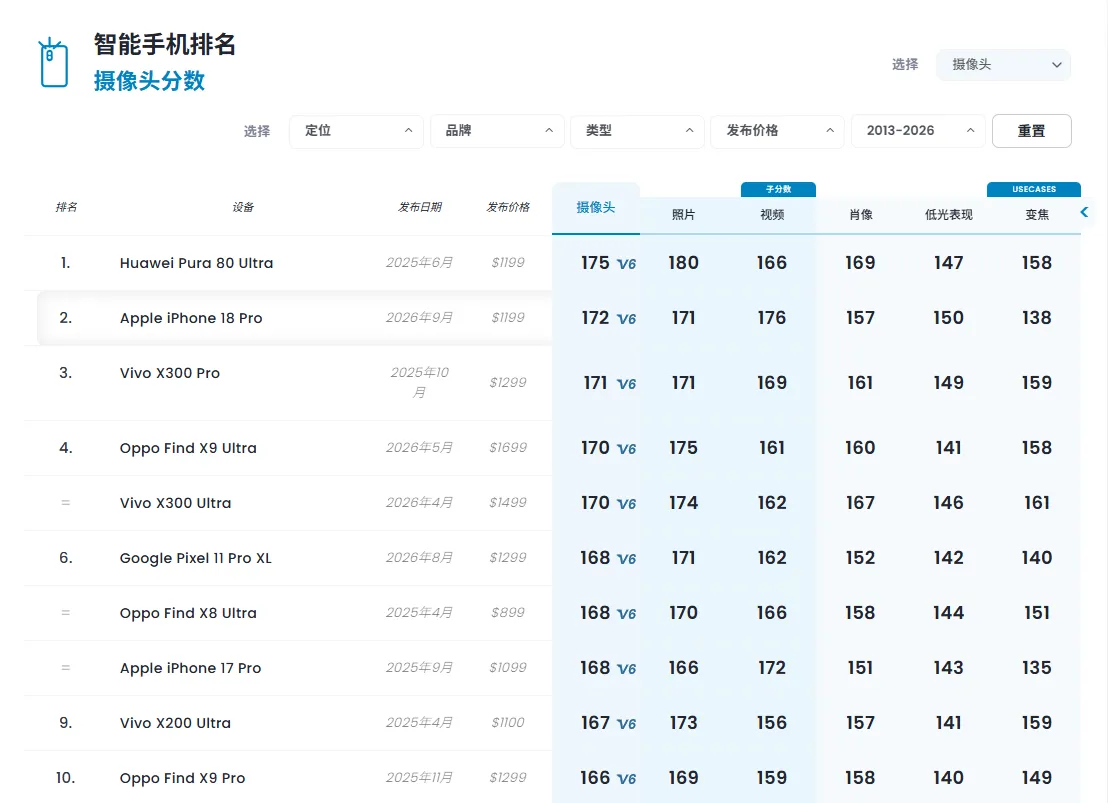Screen dimensions: 1108x803
Task: Click the 175 camera score for Huawei Pura 80 Ultra
Action: (595, 263)
